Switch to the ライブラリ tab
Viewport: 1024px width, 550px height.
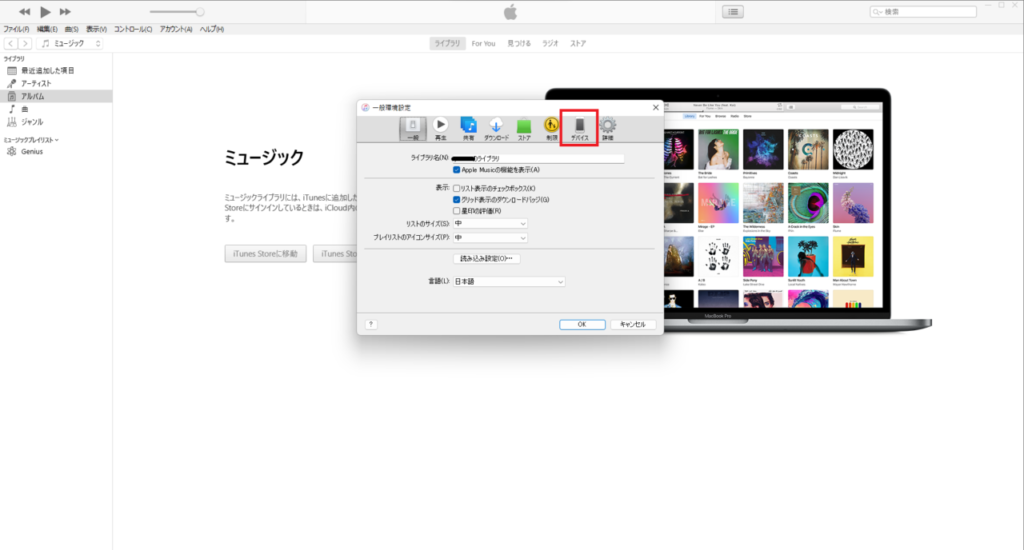(x=447, y=44)
